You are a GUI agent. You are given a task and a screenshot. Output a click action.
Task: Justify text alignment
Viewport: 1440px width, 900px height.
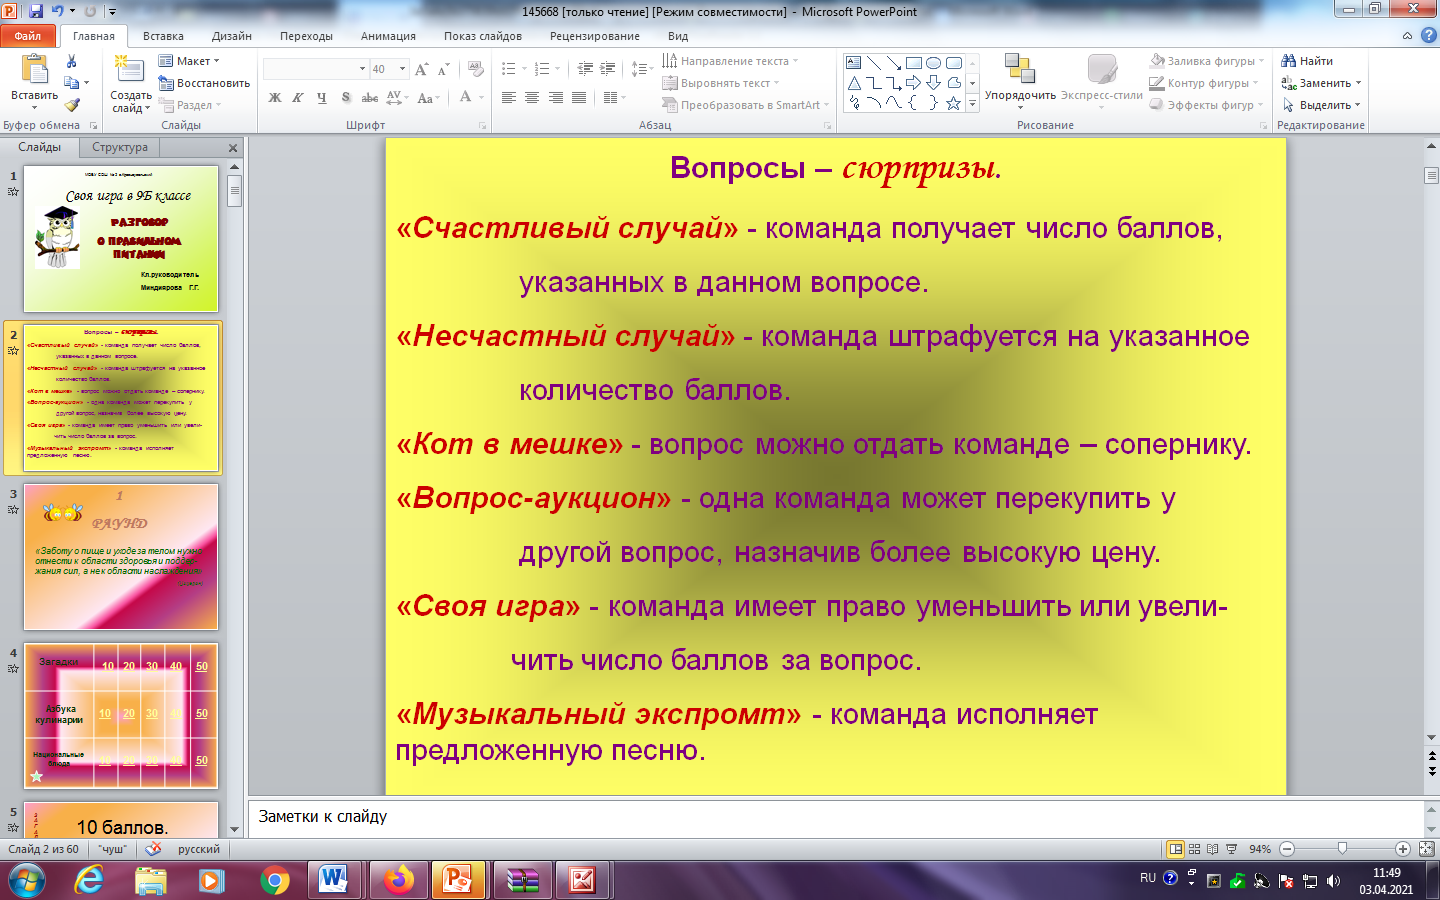click(578, 98)
